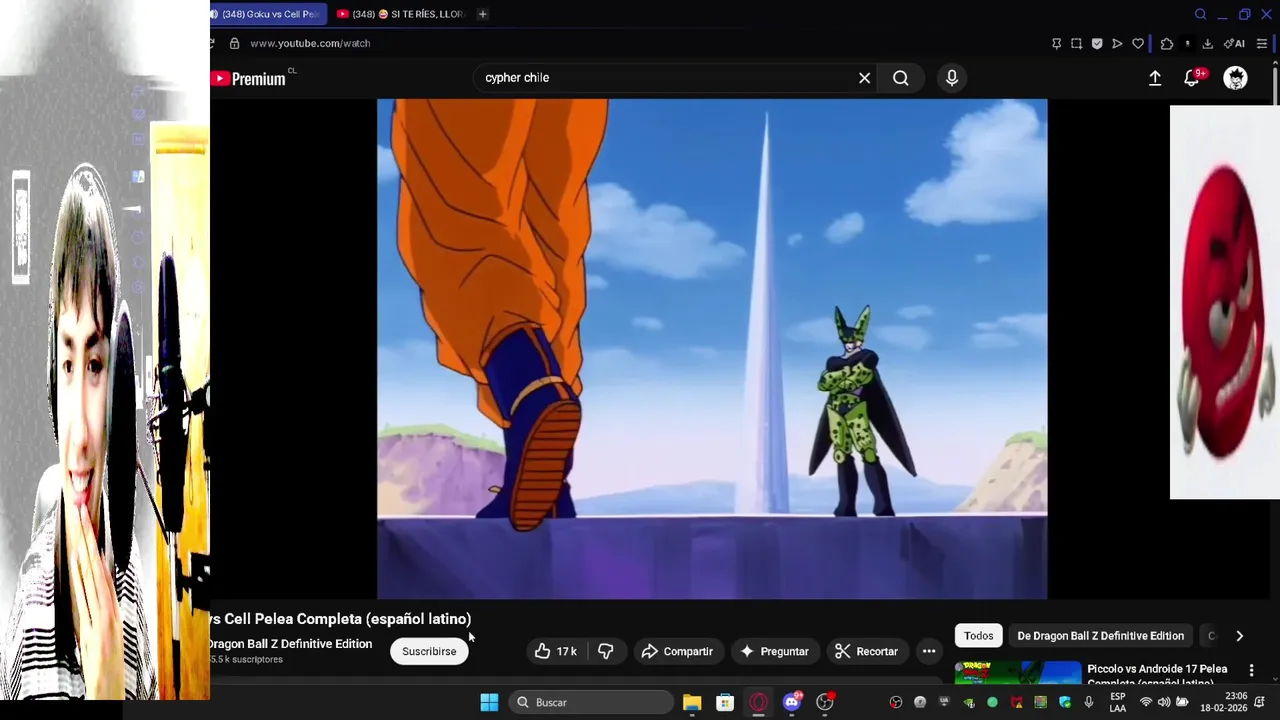This screenshot has width=1280, height=720.
Task: Open the Dragon Ball Z Definitive Edition channel link
Action: pos(290,644)
